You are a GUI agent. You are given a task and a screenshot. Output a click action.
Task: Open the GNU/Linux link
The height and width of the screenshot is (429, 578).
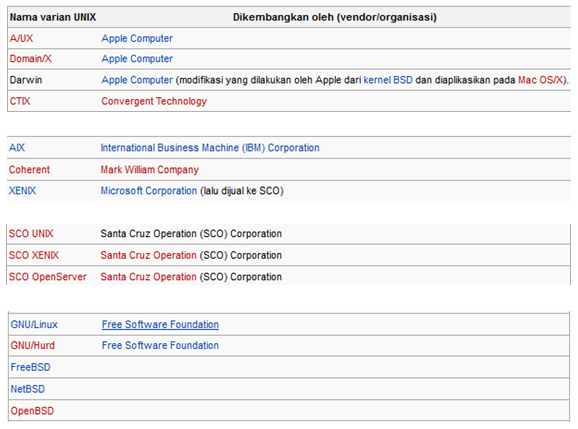coord(34,325)
